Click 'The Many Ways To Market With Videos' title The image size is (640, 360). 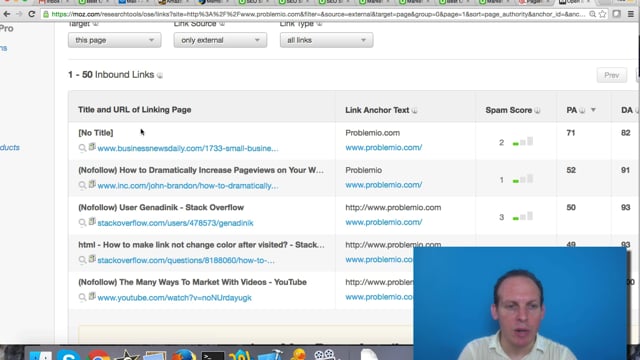tap(192, 282)
